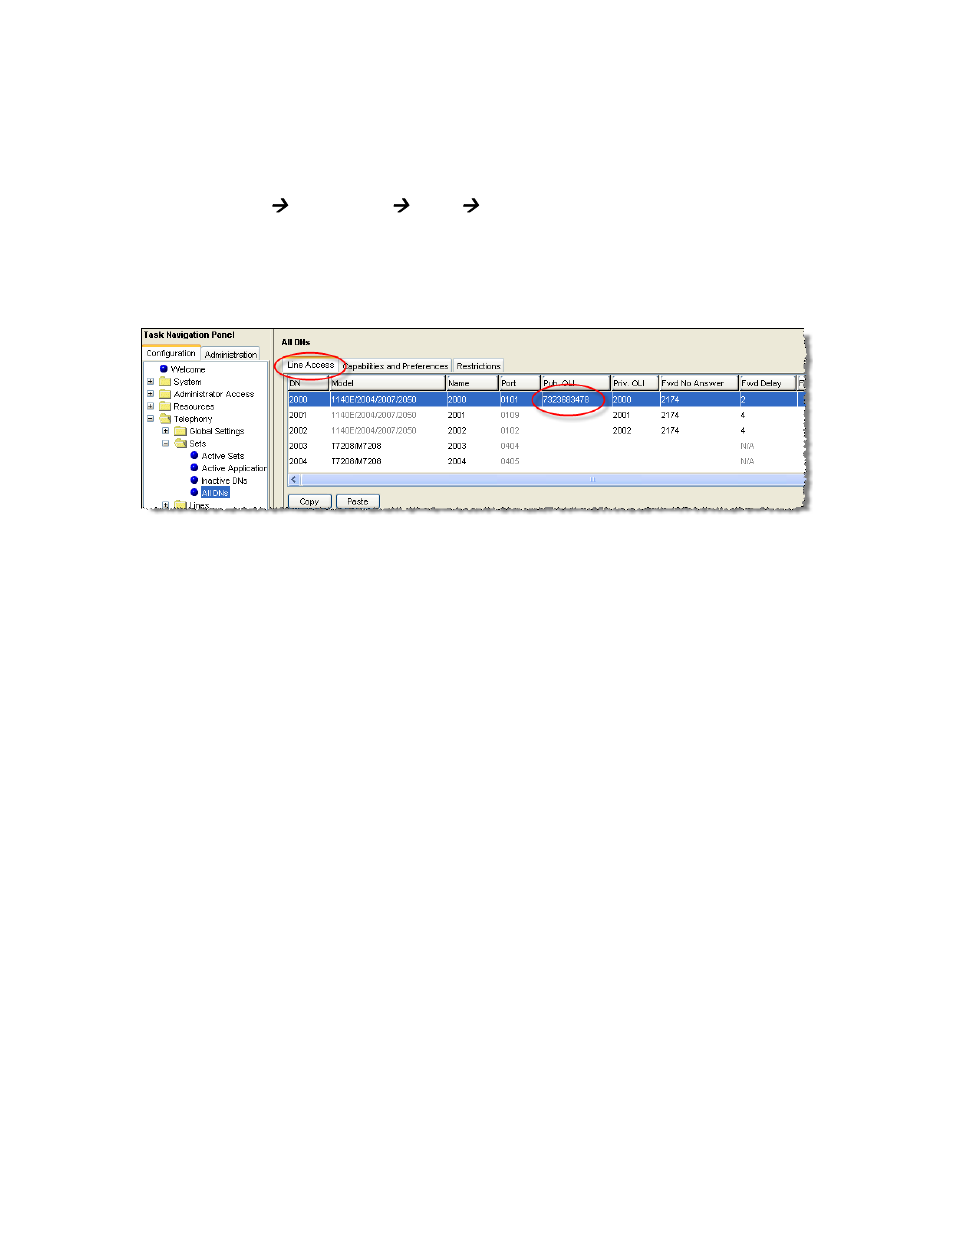Open the Restrictions tab
Image resolution: width=954 pixels, height=1235 pixels.
click(478, 366)
